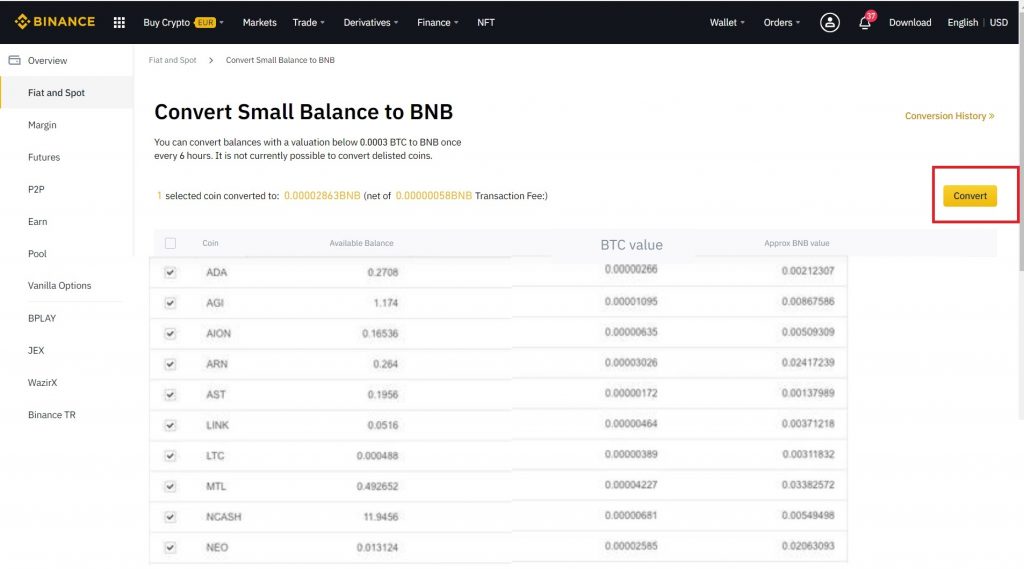Click Conversion History double-chevron arrow
1024x569 pixels.
tap(991, 116)
